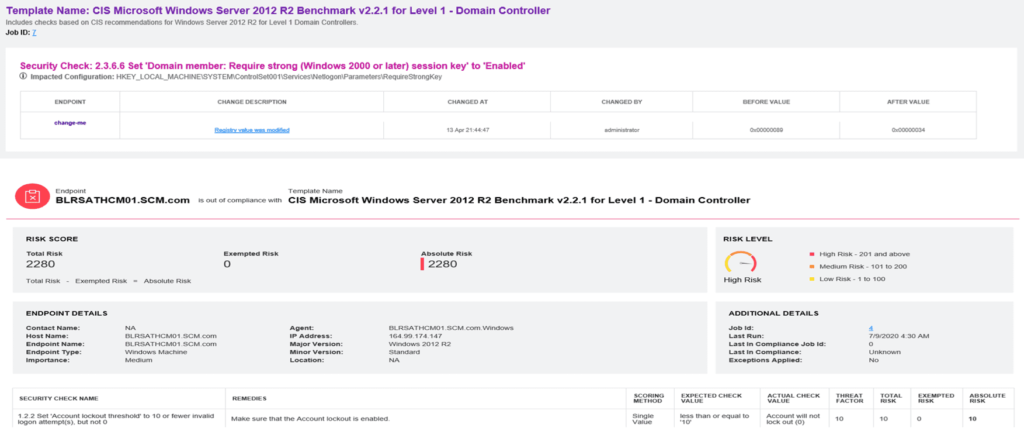Screen dimensions: 1024x431
Task: Open the Job ID 7 link
Action: [x=34, y=32]
